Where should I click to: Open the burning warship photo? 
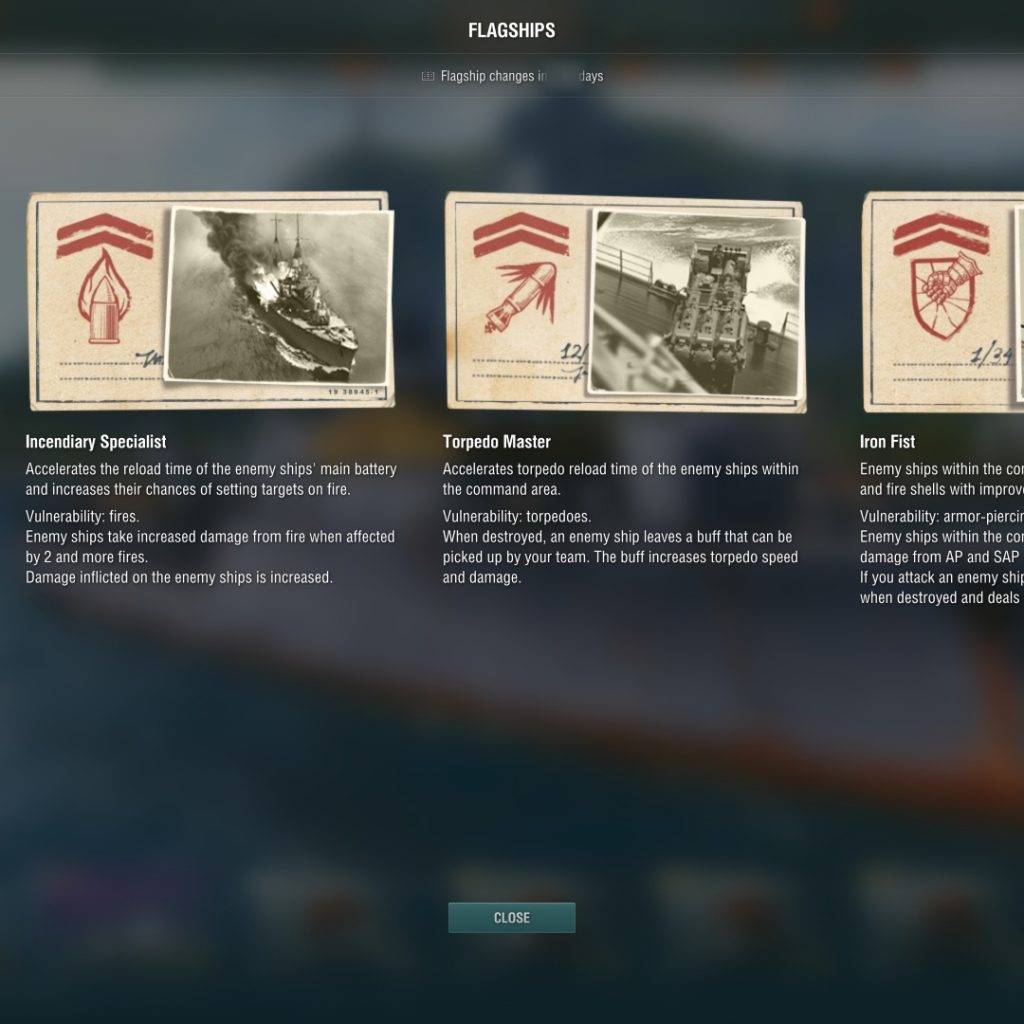pos(279,295)
